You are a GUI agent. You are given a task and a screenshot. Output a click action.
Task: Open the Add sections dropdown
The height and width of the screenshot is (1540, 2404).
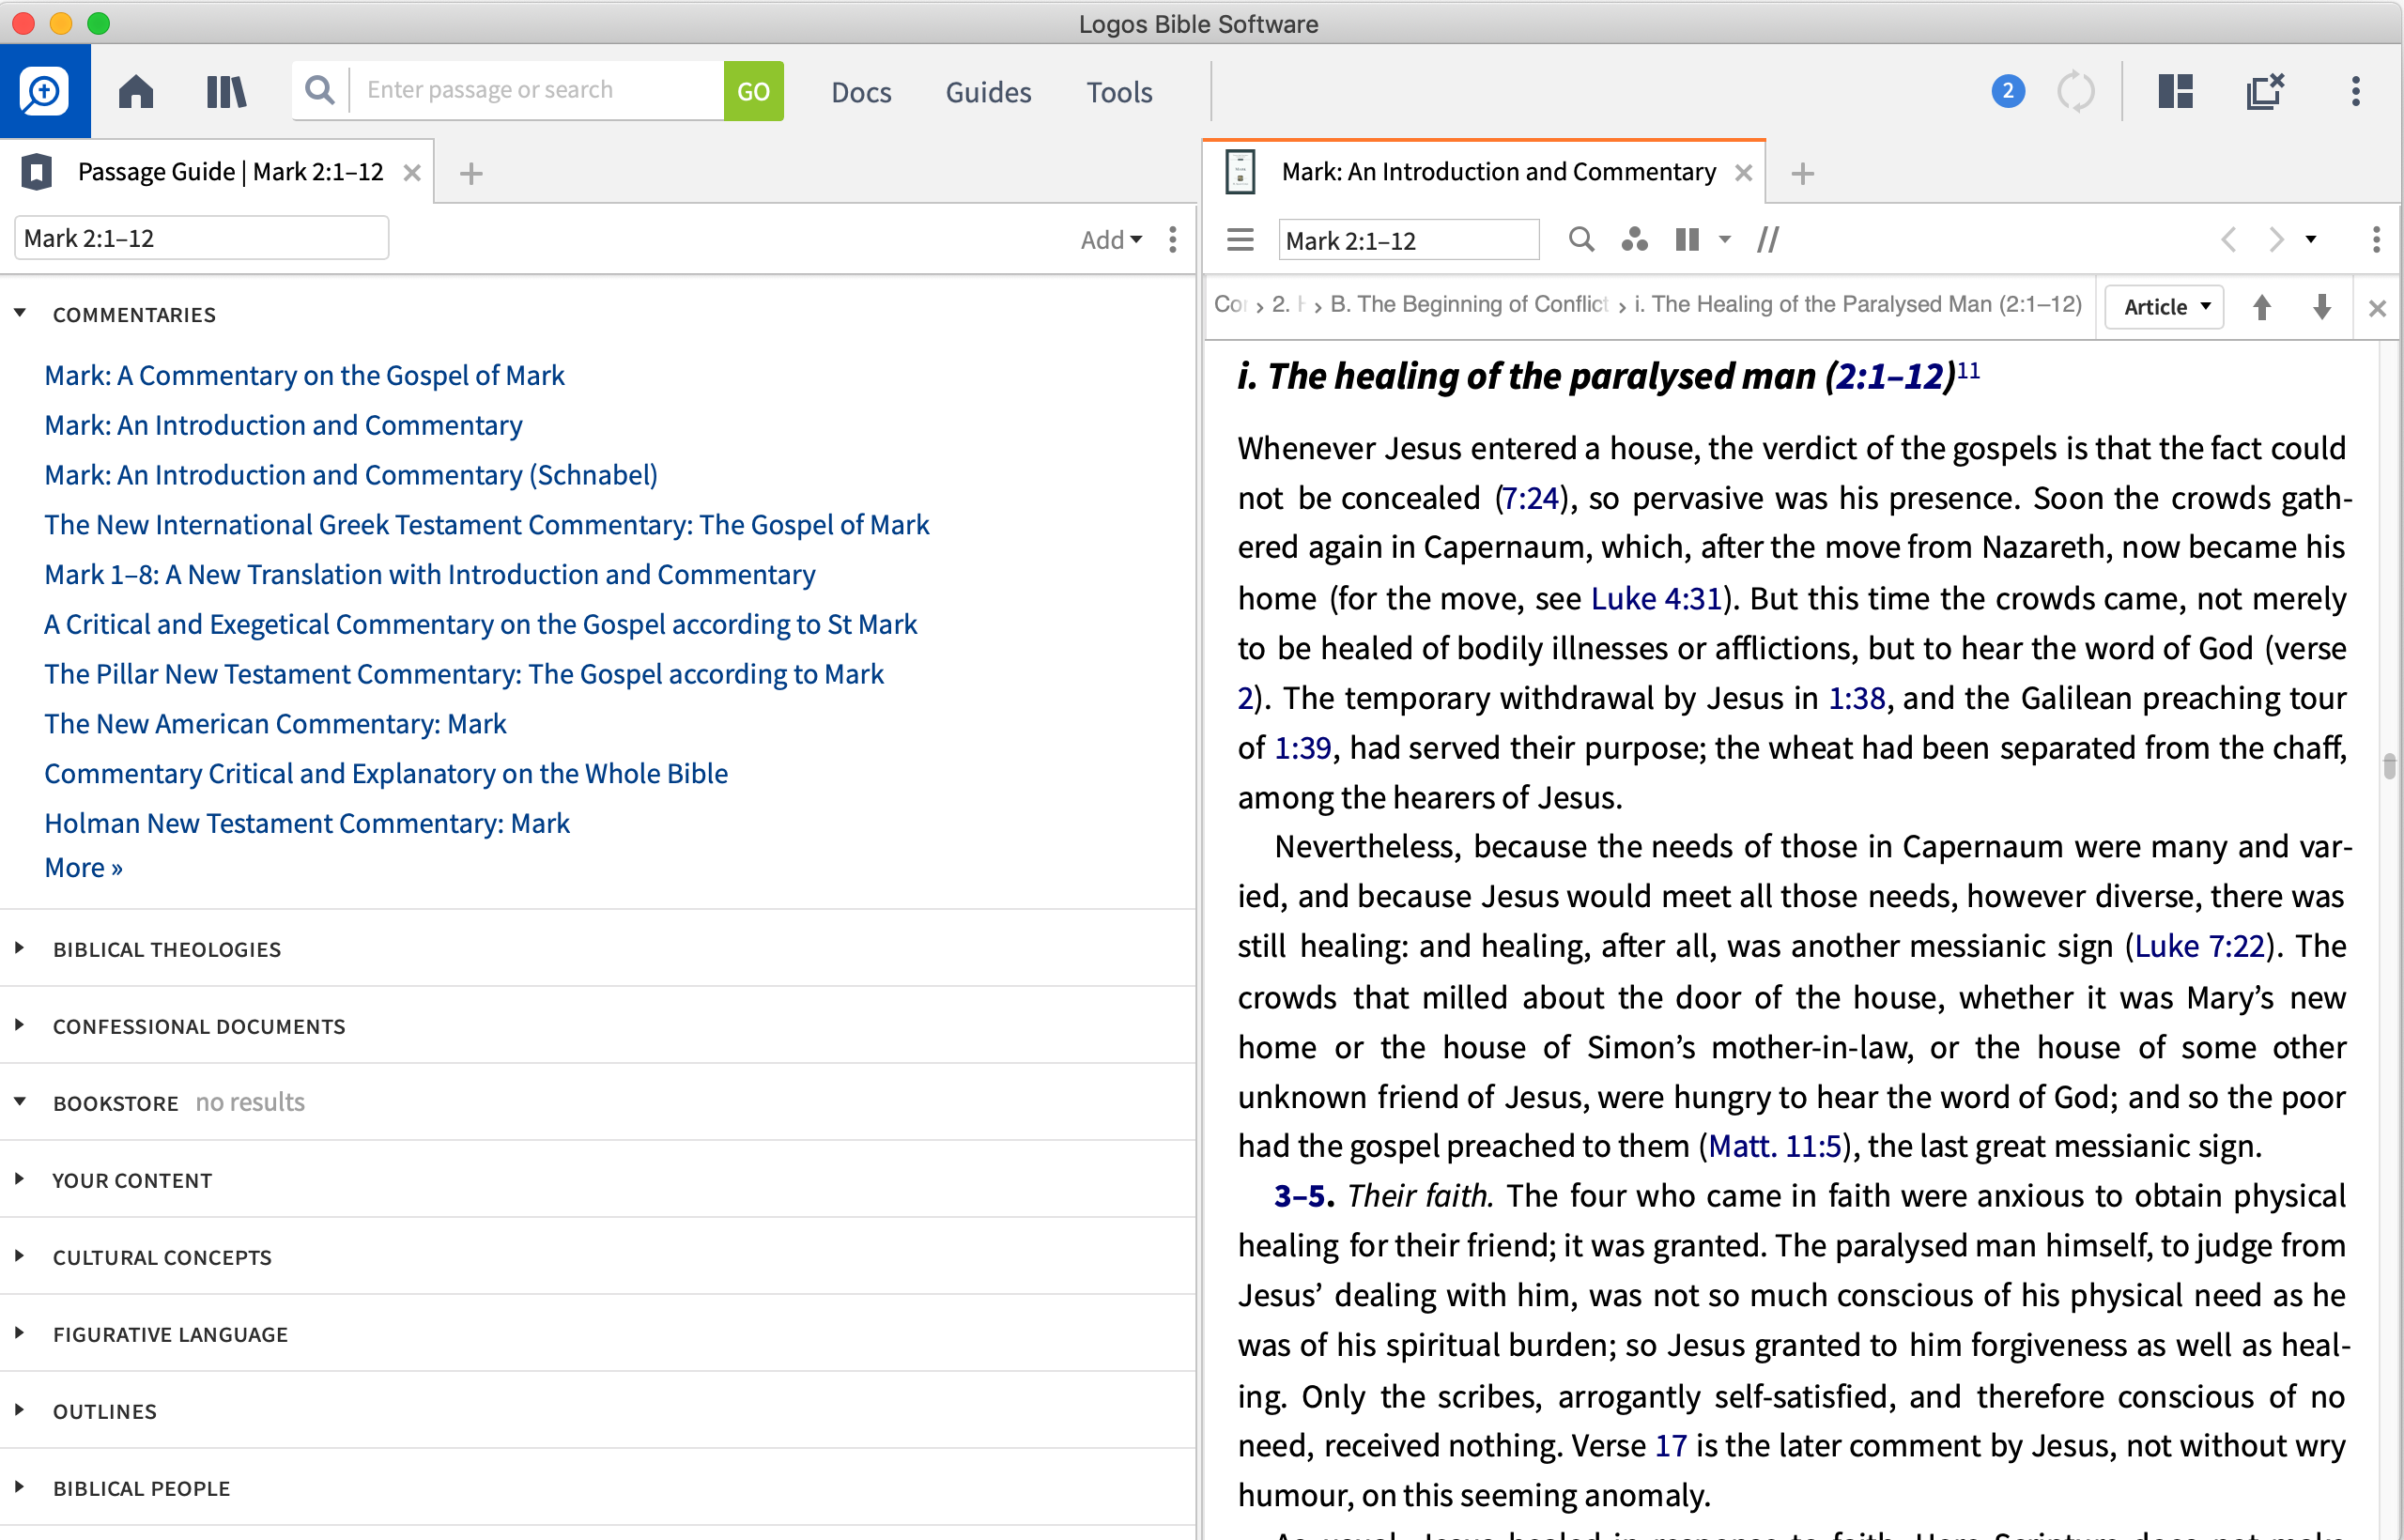click(x=1111, y=240)
